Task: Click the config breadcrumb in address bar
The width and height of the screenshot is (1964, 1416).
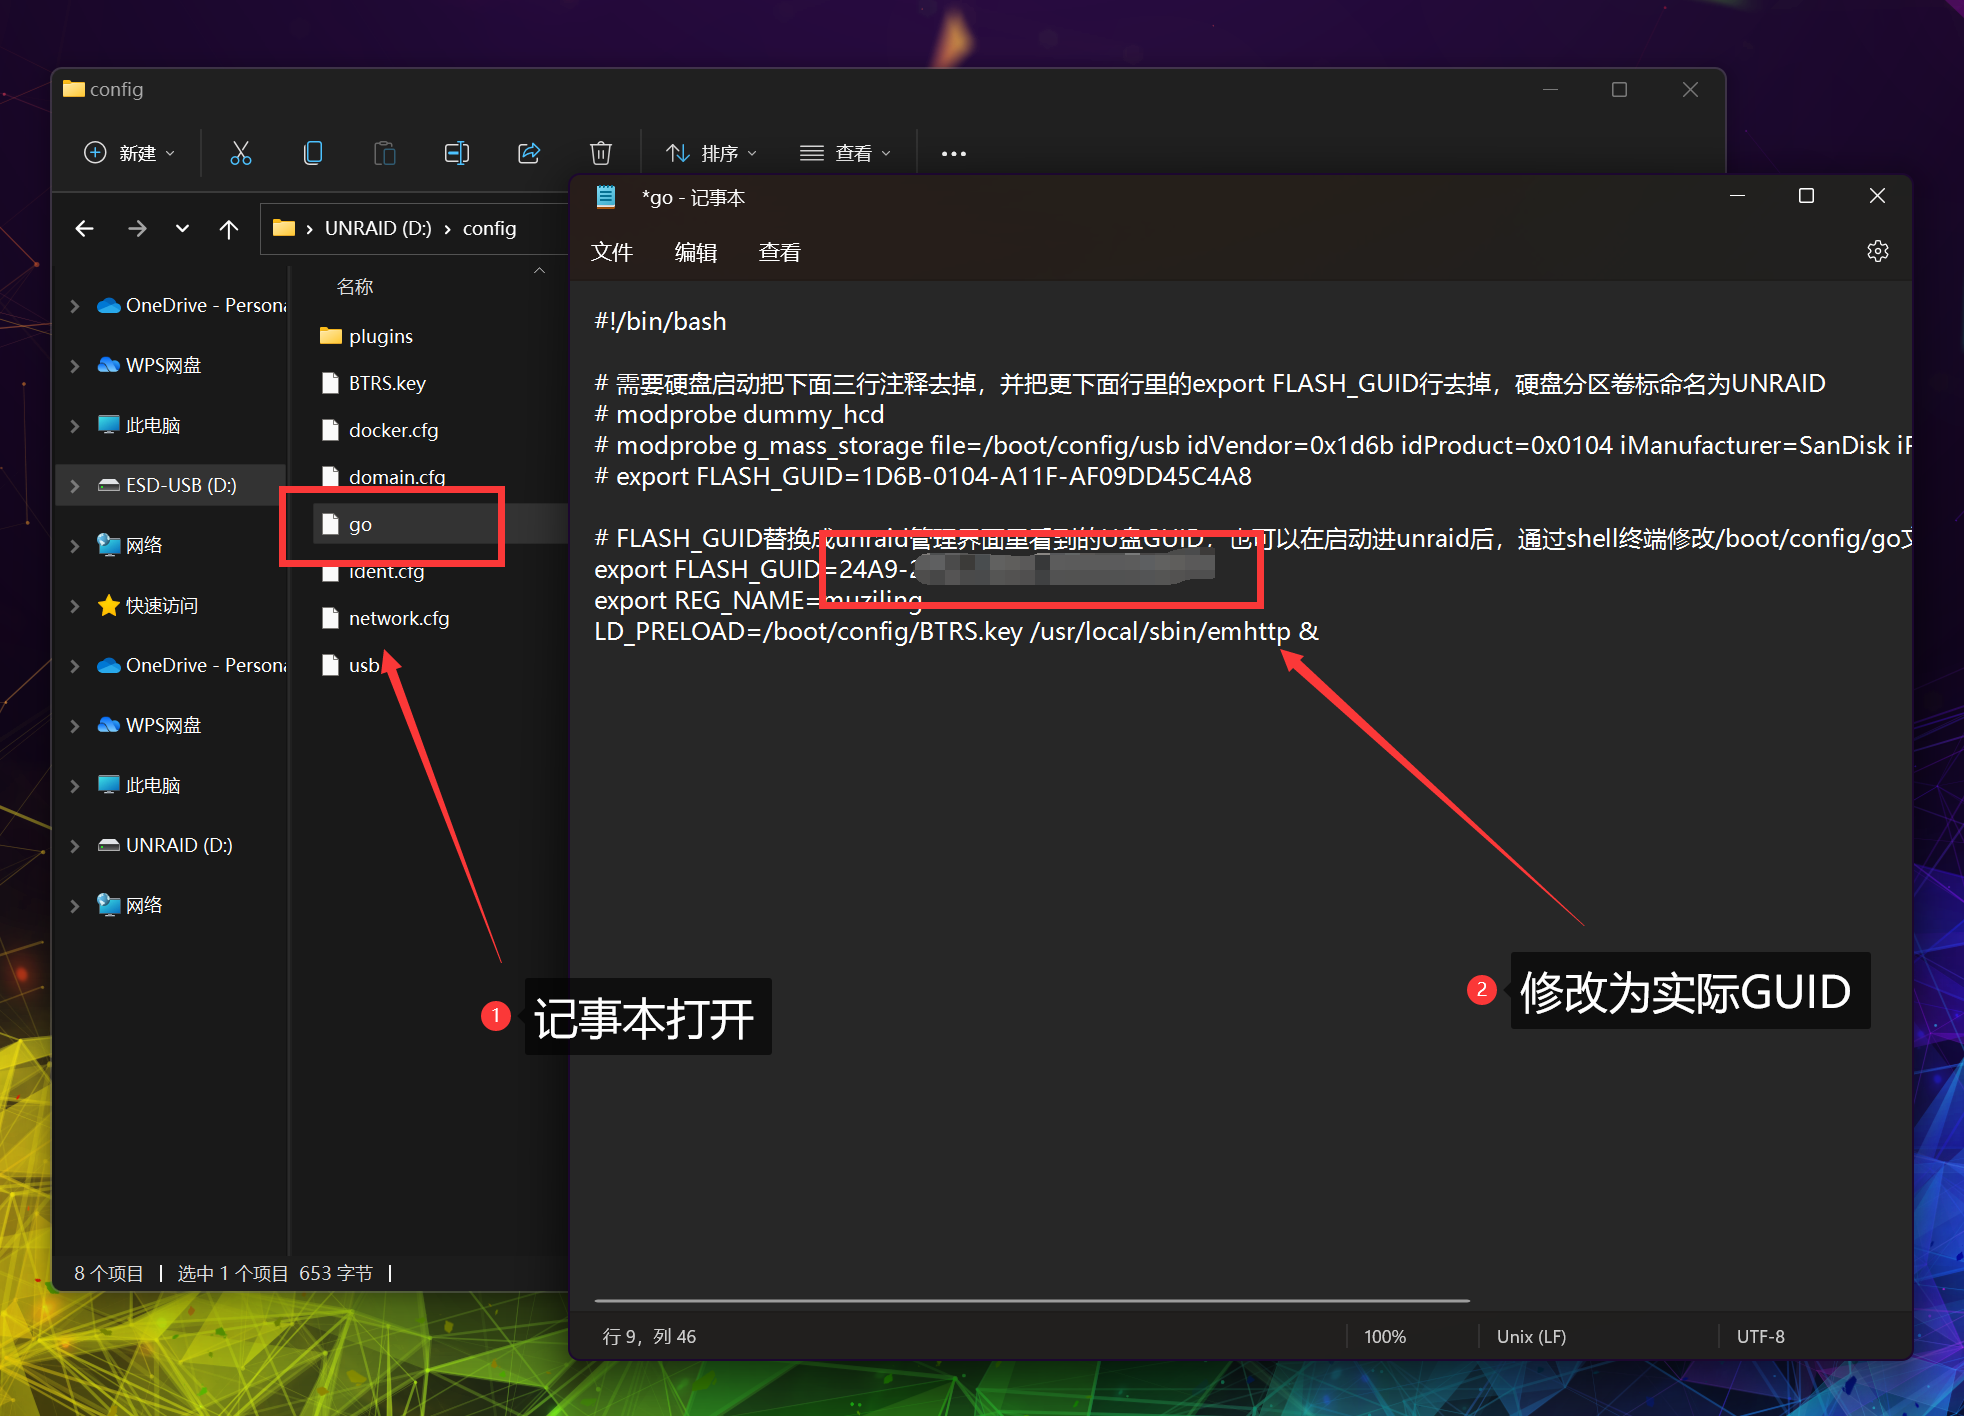Action: pyautogui.click(x=489, y=229)
